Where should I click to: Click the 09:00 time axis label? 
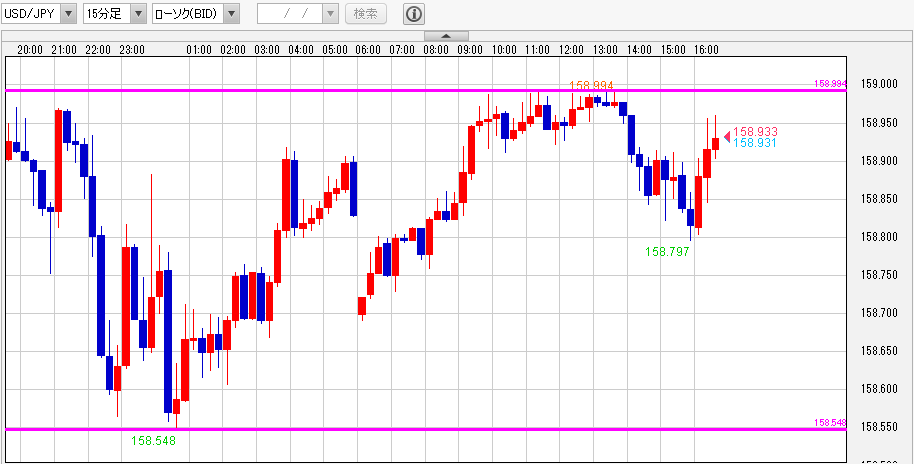(x=470, y=50)
